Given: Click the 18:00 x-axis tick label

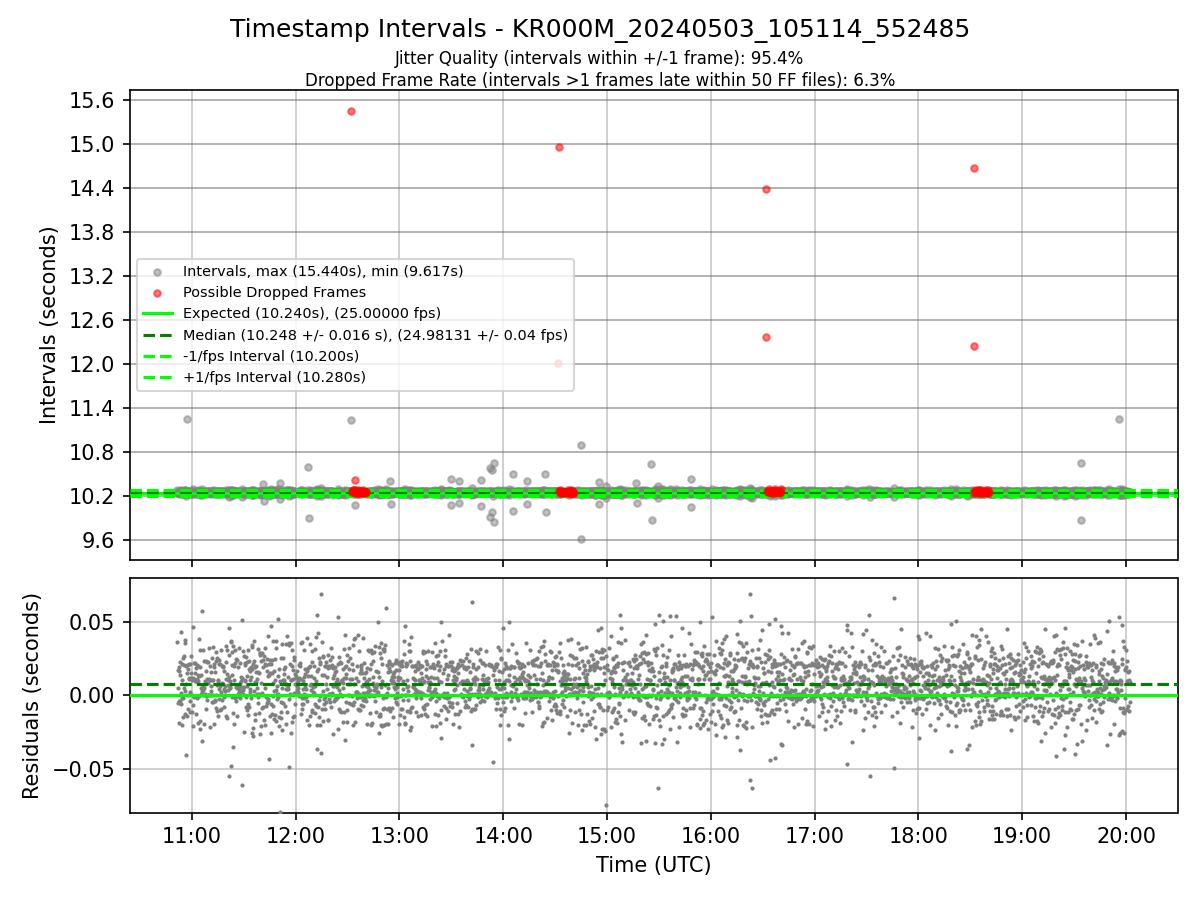Looking at the screenshot, I should 918,834.
